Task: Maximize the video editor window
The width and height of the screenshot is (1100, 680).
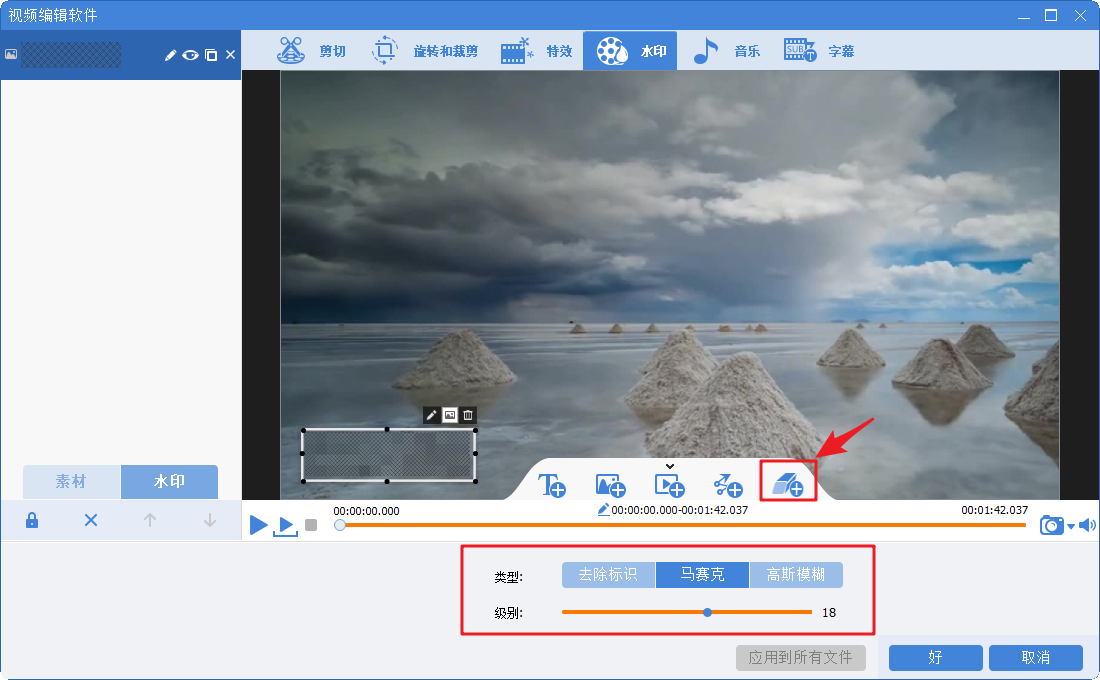Action: (1051, 15)
